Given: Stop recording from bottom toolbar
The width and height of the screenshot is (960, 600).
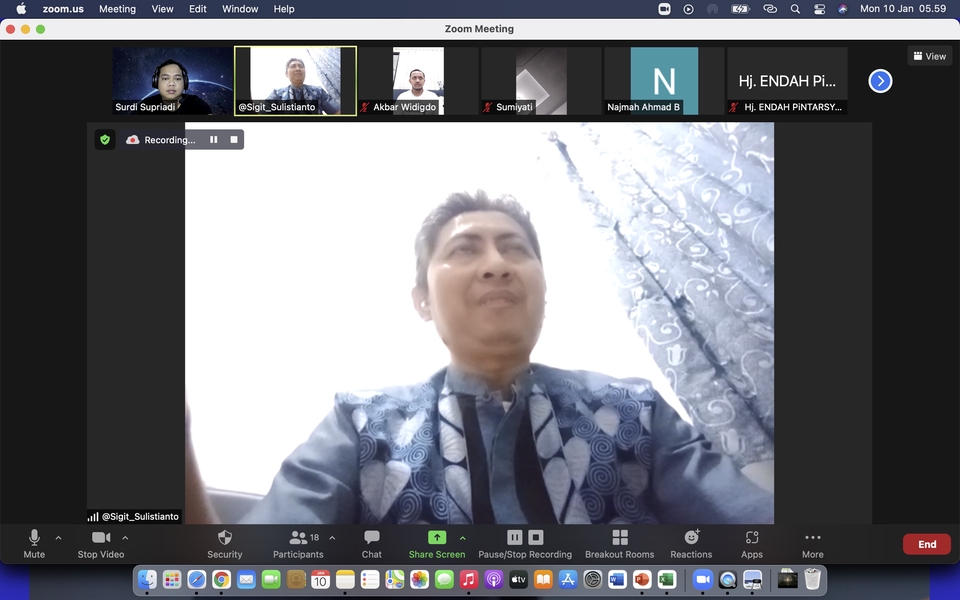Looking at the screenshot, I should click(x=536, y=538).
